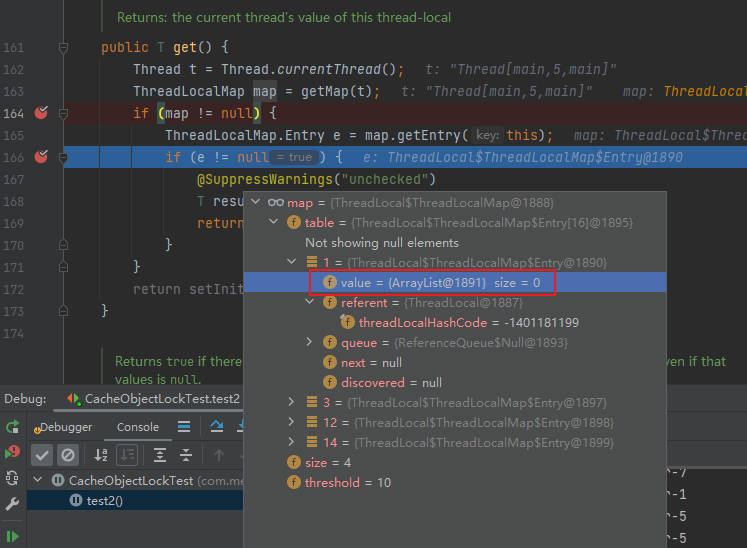Click field icon beside table
Screen dimensions: 747x548
click(294, 223)
